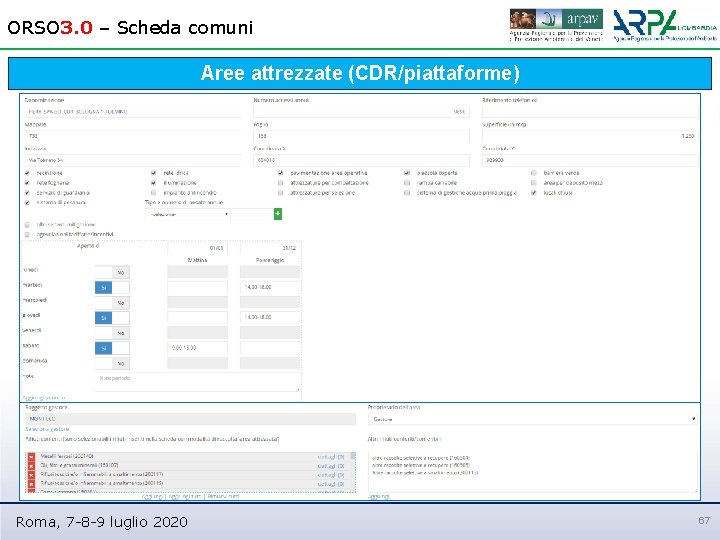Click Aggiungi link under altri rifiuti box

click(x=379, y=497)
